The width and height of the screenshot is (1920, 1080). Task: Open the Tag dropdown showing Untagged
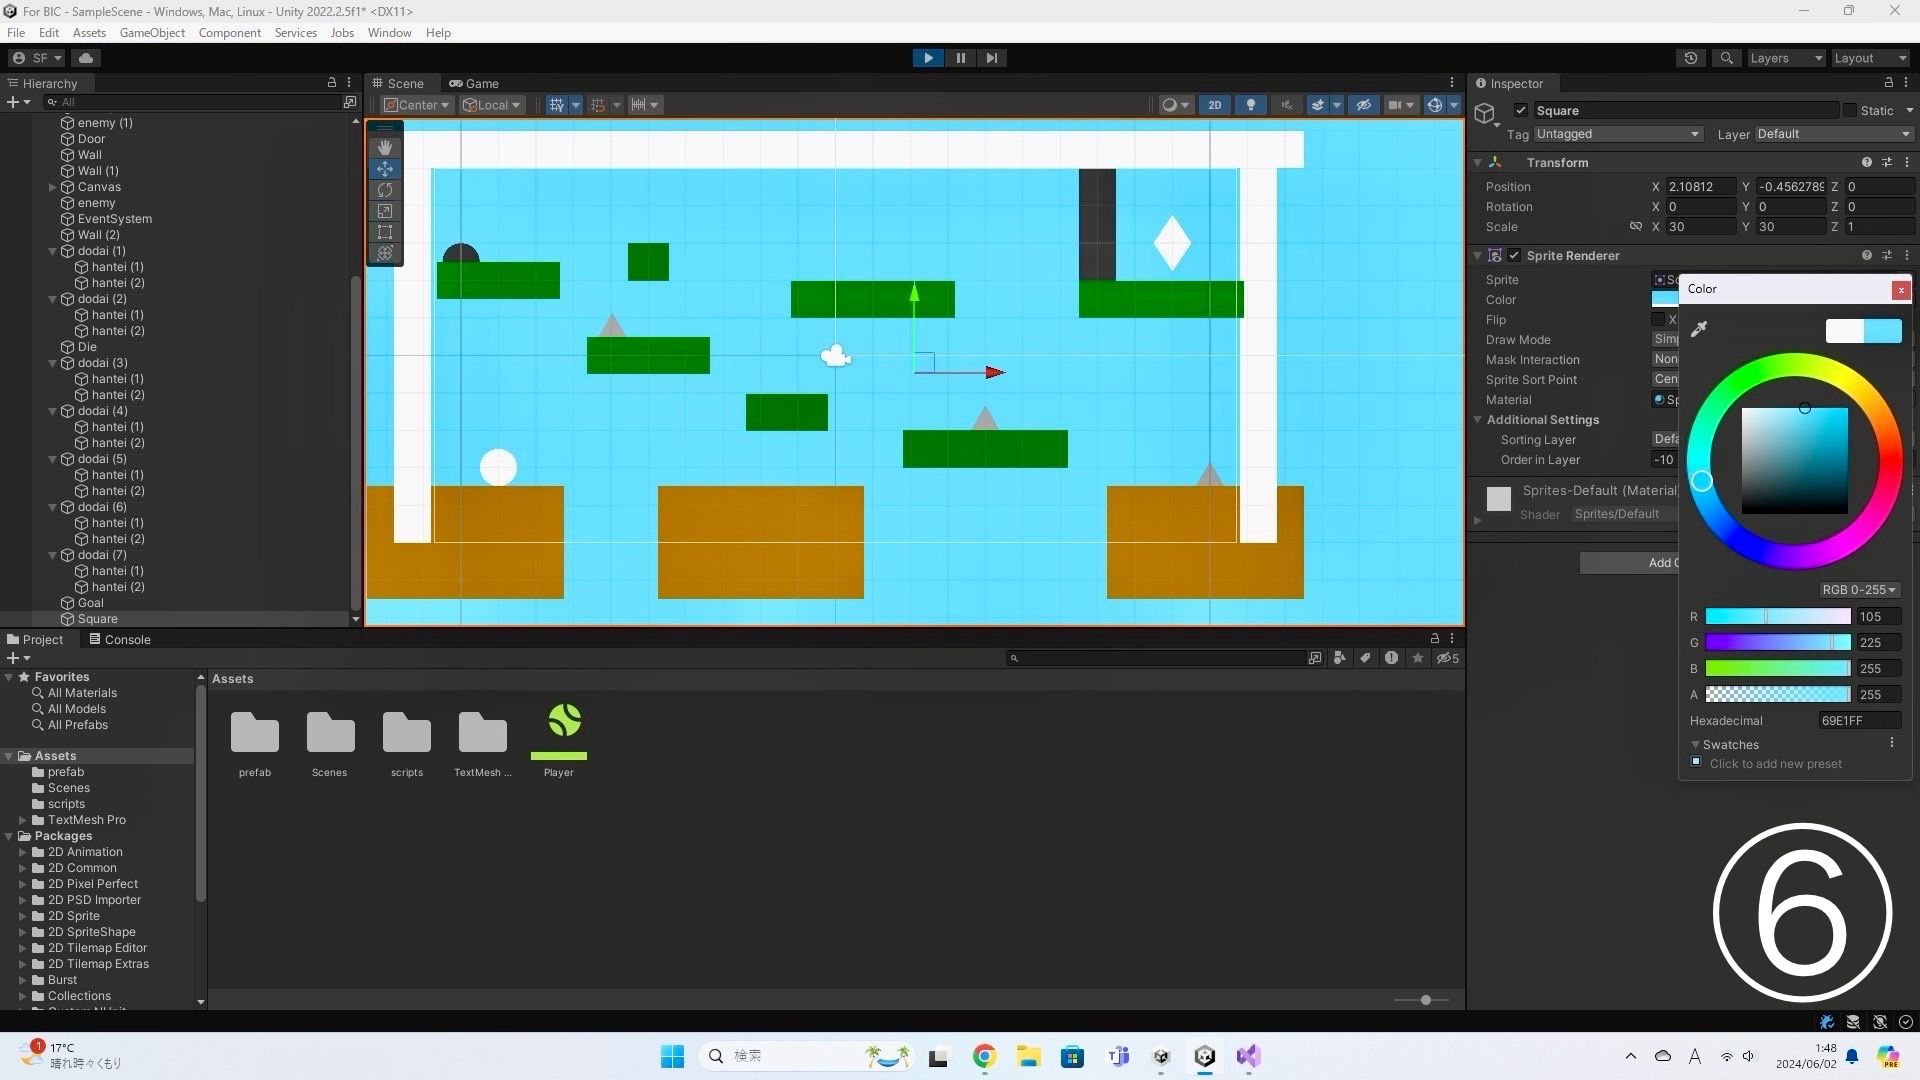click(1617, 134)
